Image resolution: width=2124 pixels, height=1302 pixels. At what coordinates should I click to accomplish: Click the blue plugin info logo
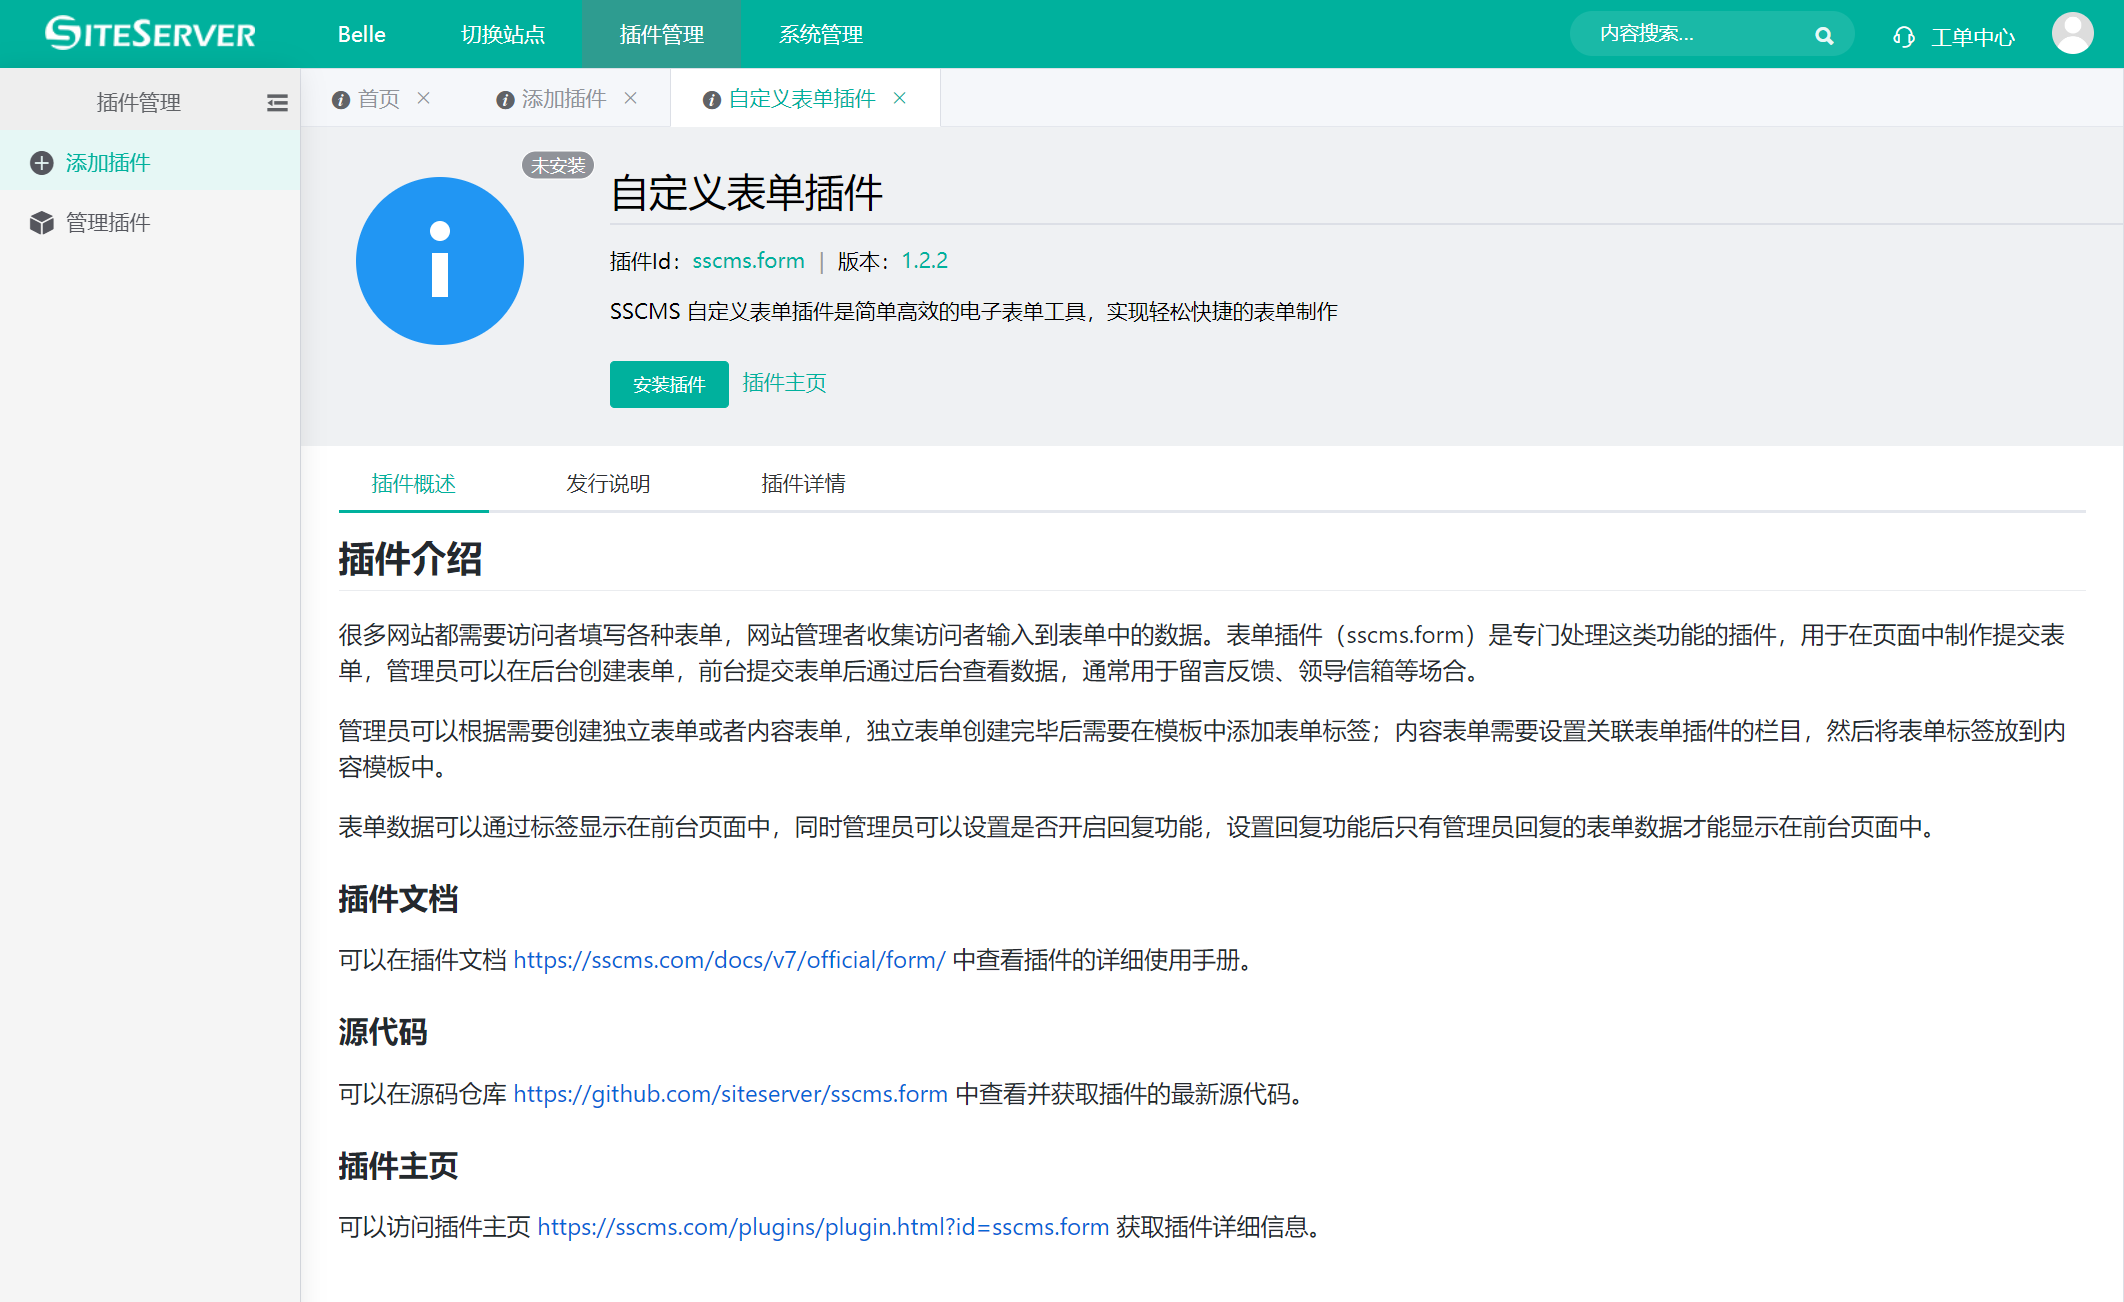click(x=440, y=261)
